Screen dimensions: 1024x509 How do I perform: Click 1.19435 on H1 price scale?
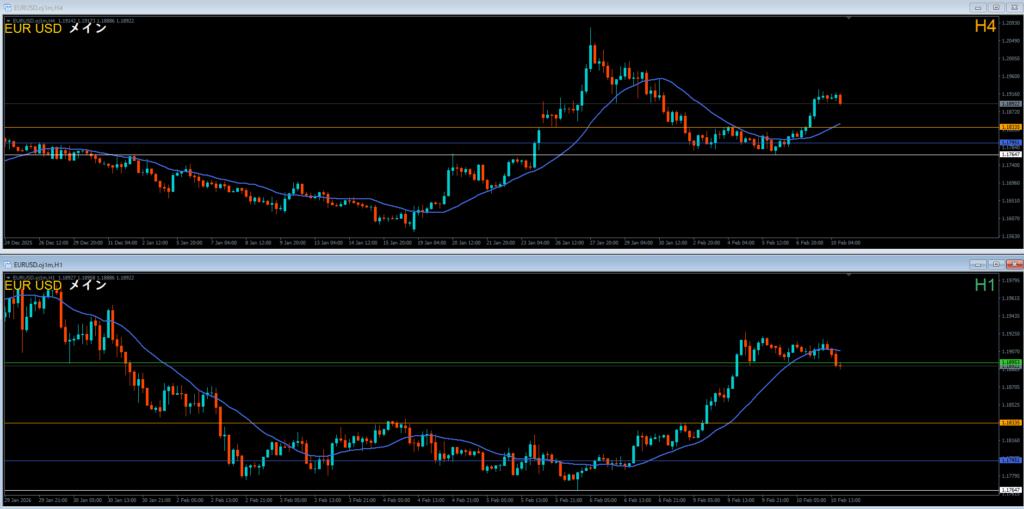click(1009, 316)
